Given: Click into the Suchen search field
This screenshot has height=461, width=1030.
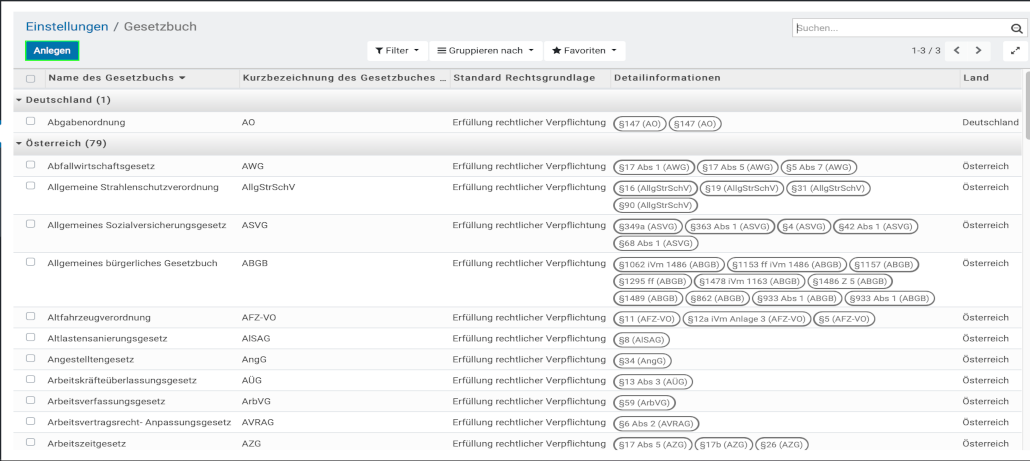Looking at the screenshot, I should (900, 29).
